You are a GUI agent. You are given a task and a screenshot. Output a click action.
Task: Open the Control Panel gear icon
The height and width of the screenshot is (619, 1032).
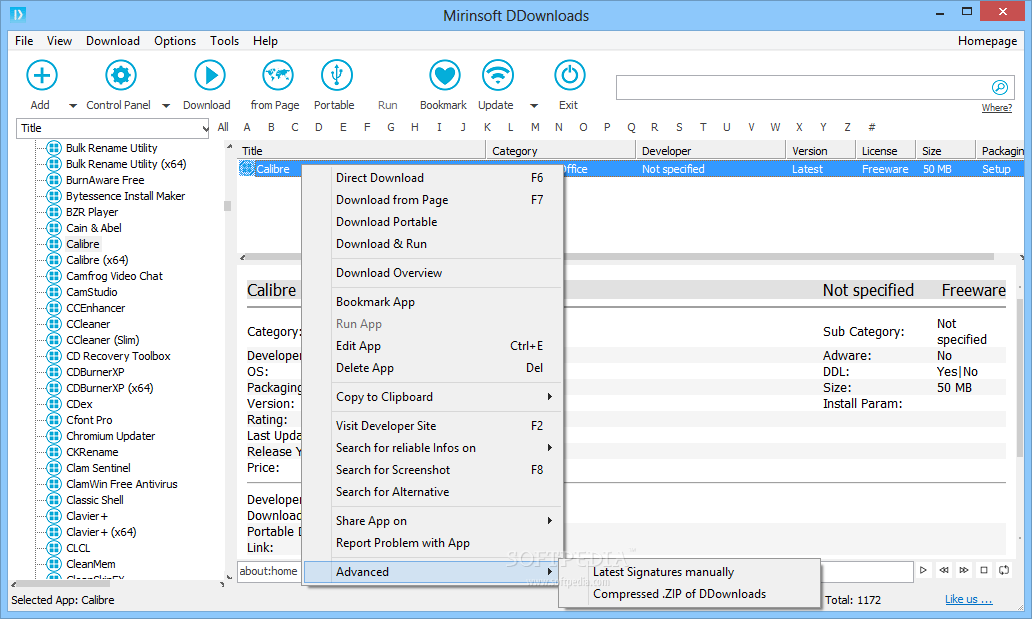[x=121, y=76]
